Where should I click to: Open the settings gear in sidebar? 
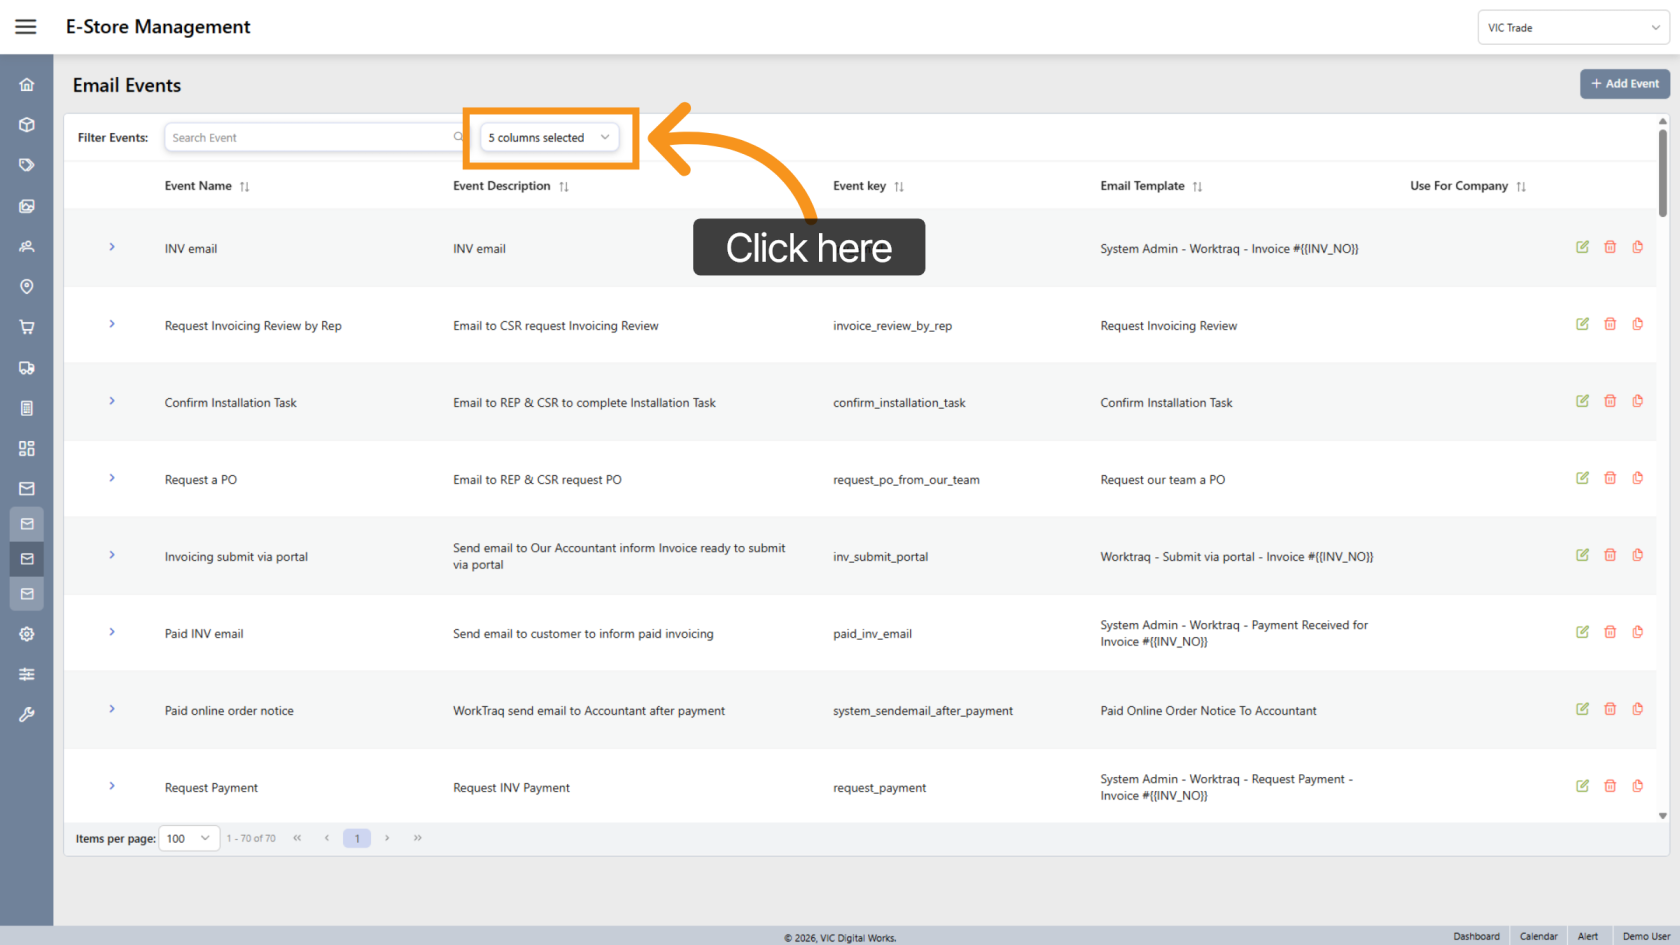coord(27,634)
